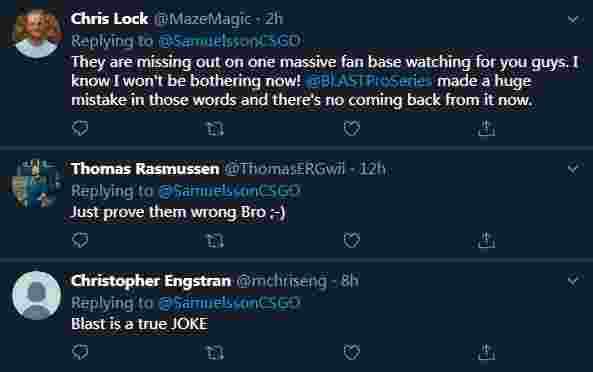Open @SamuelssonCSGO link in Chris Lock's reply
Image resolution: width=593 pixels, height=372 pixels.
[230, 41]
